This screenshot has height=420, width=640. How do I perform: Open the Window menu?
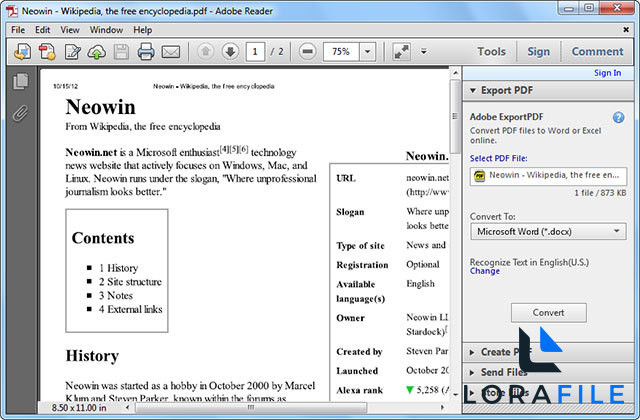click(106, 30)
